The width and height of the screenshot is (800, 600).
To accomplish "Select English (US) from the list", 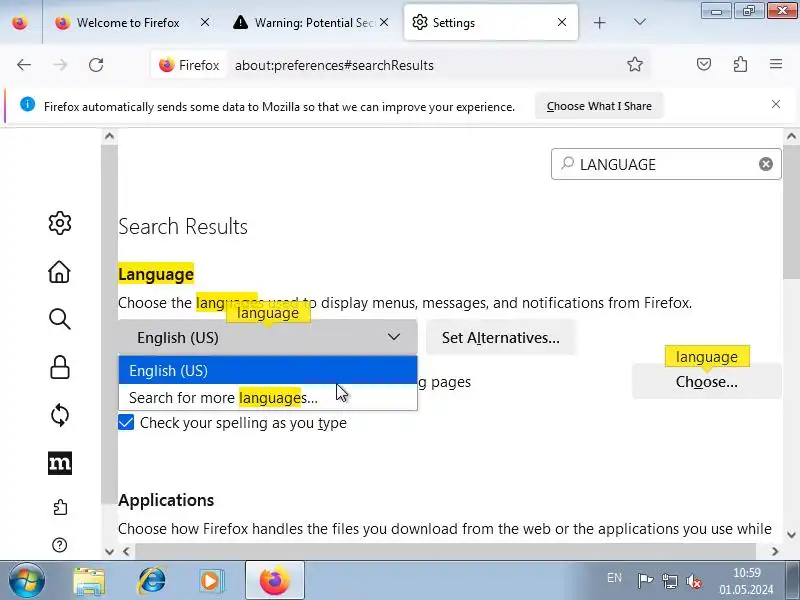I will coord(268,370).
